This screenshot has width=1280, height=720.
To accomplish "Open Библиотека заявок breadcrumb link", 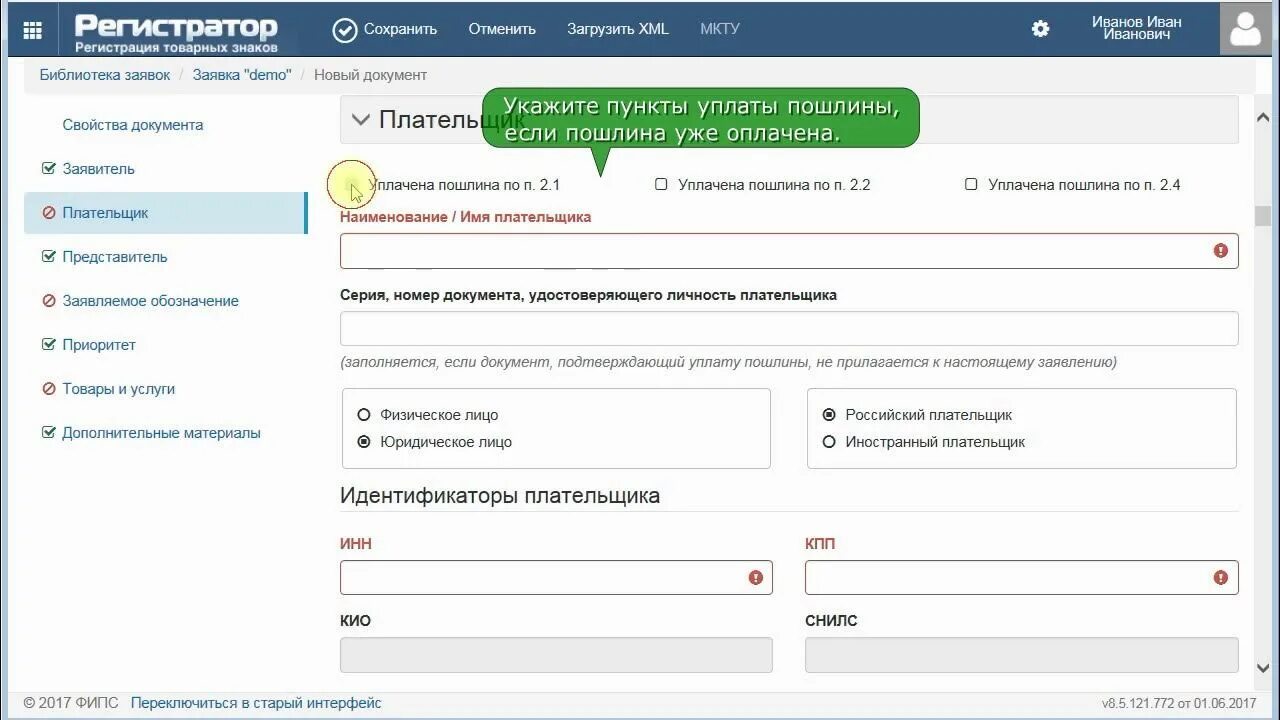I will tap(105, 75).
